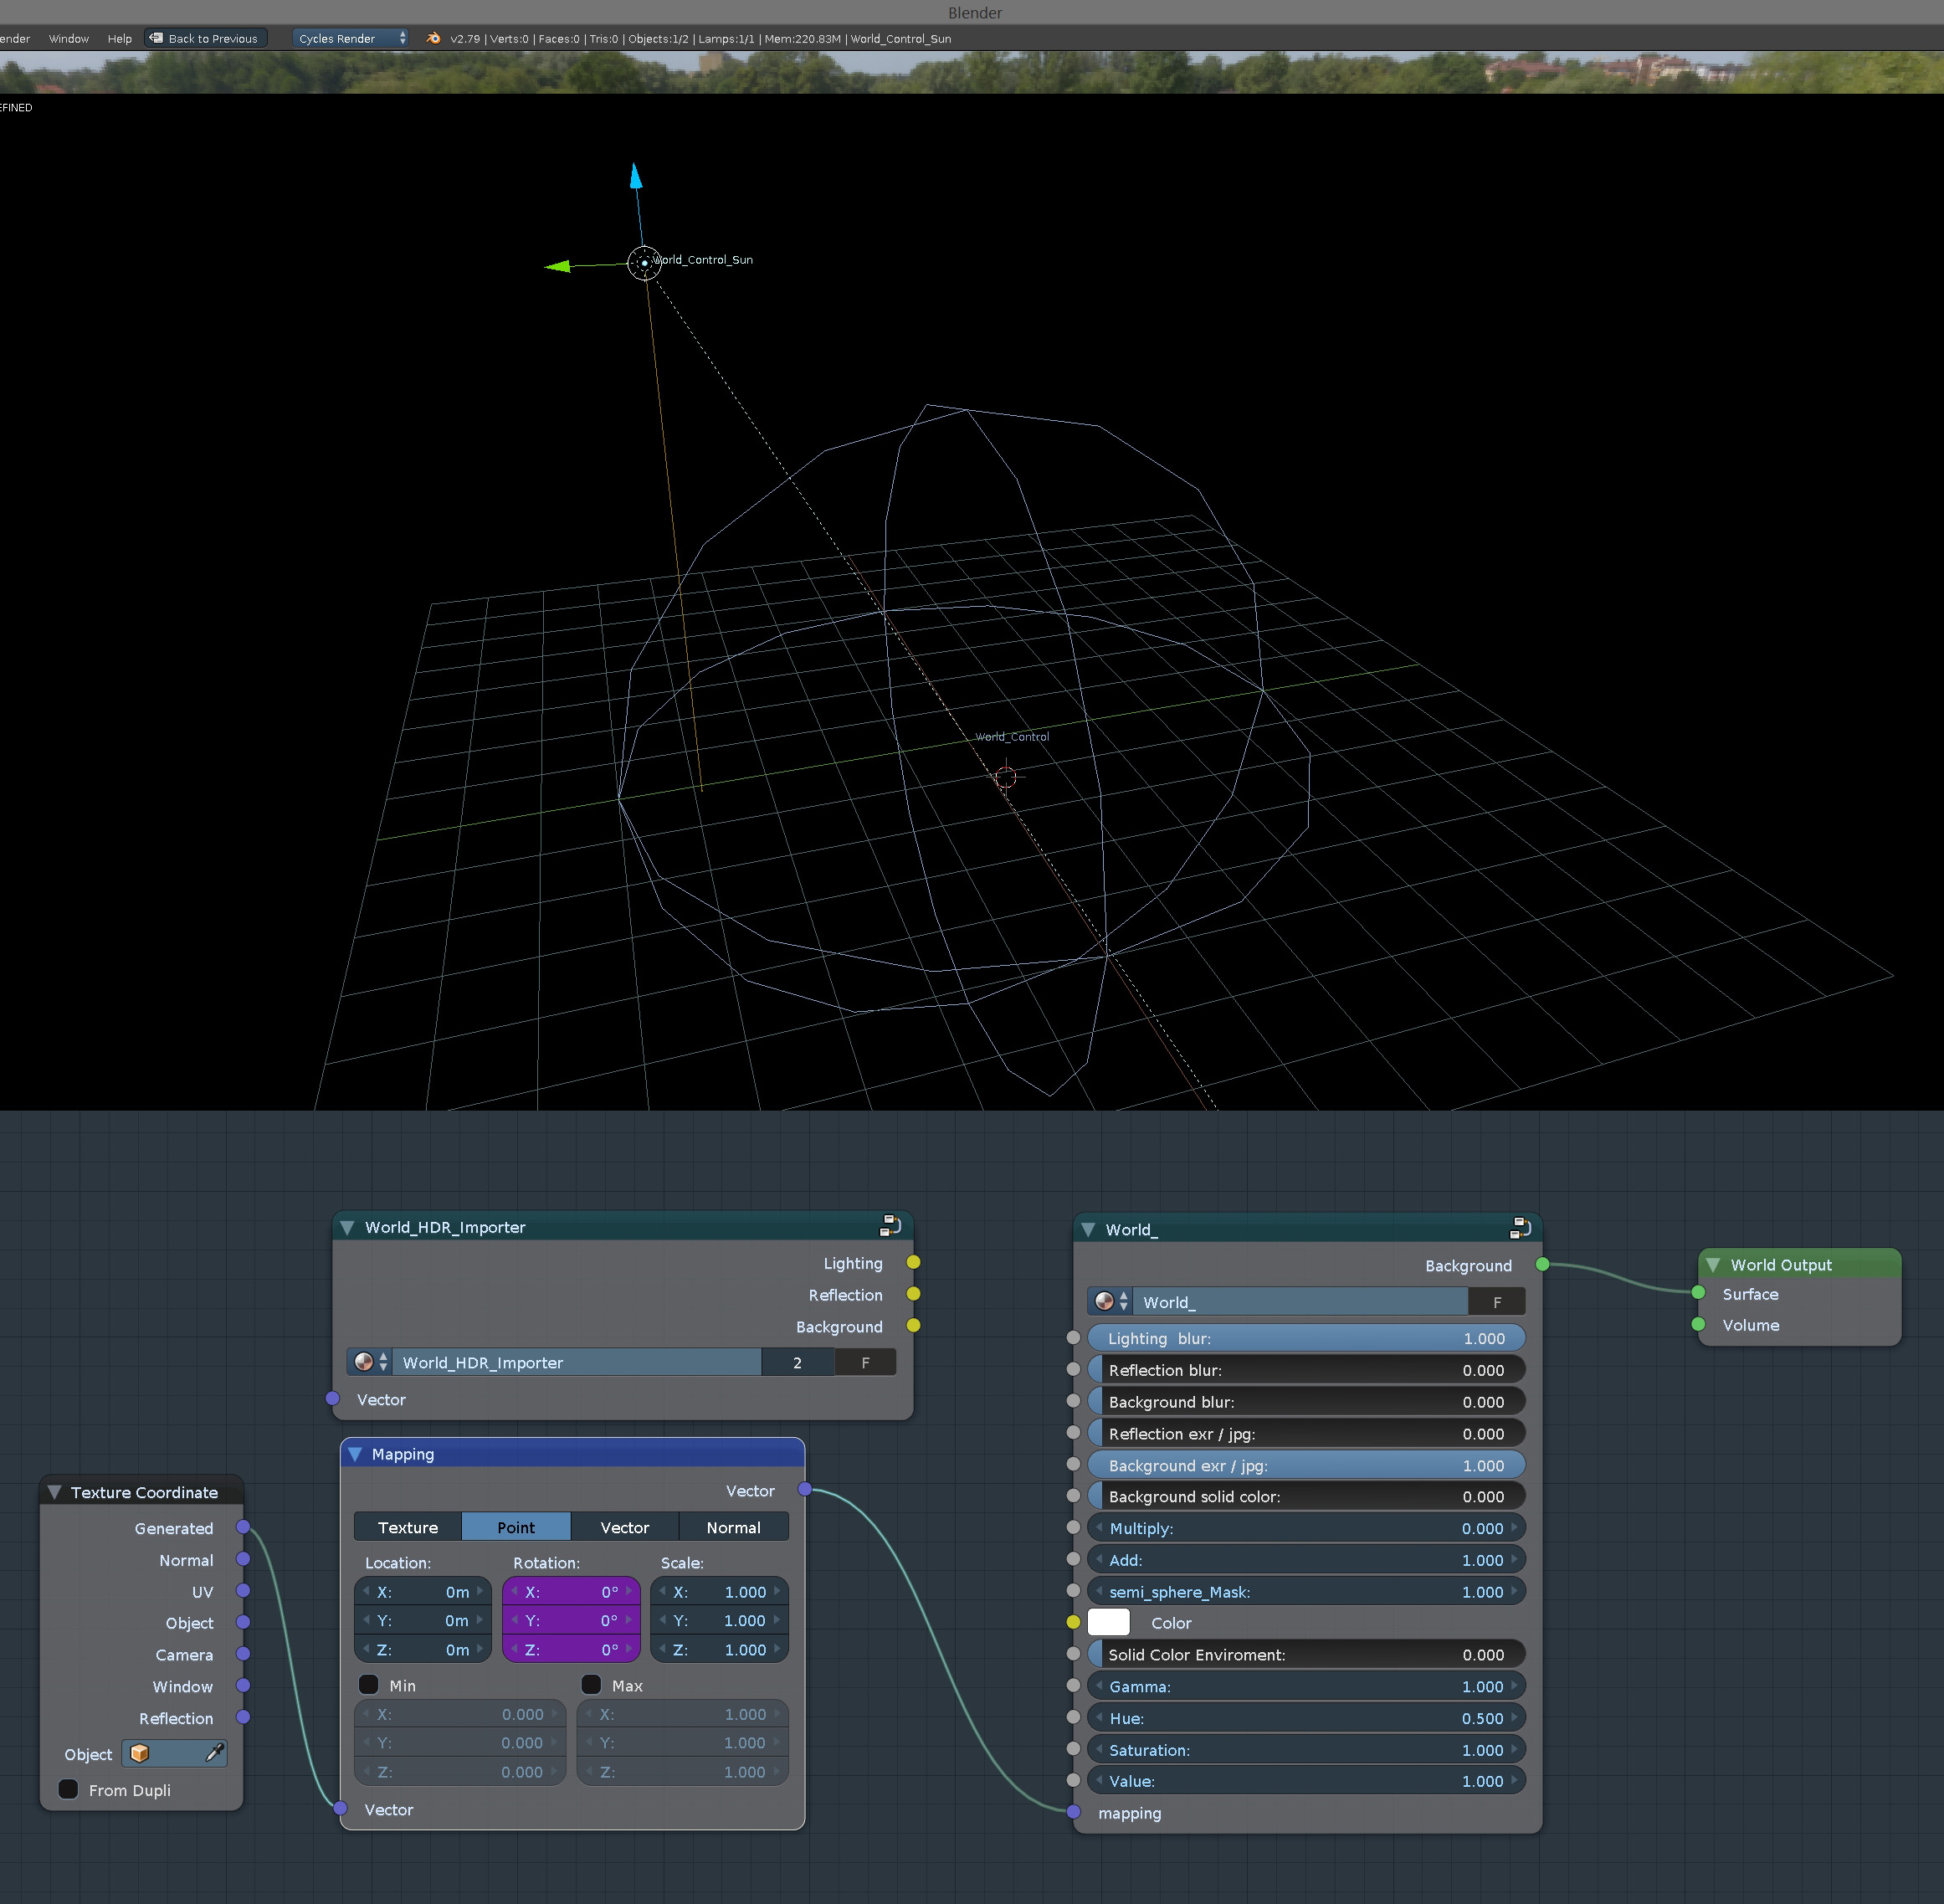Enable From Dupli in the Texture Coordinate node
1944x1904 pixels.
pyautogui.click(x=68, y=1789)
